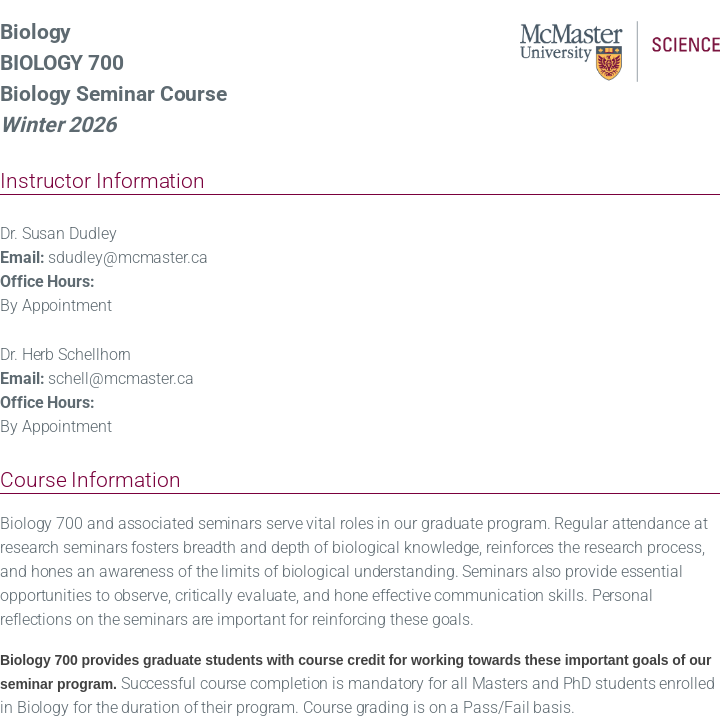Screen dimensions: 720x720
Task: Open the schell@mcmaster.ca email address
Action: pos(121,379)
